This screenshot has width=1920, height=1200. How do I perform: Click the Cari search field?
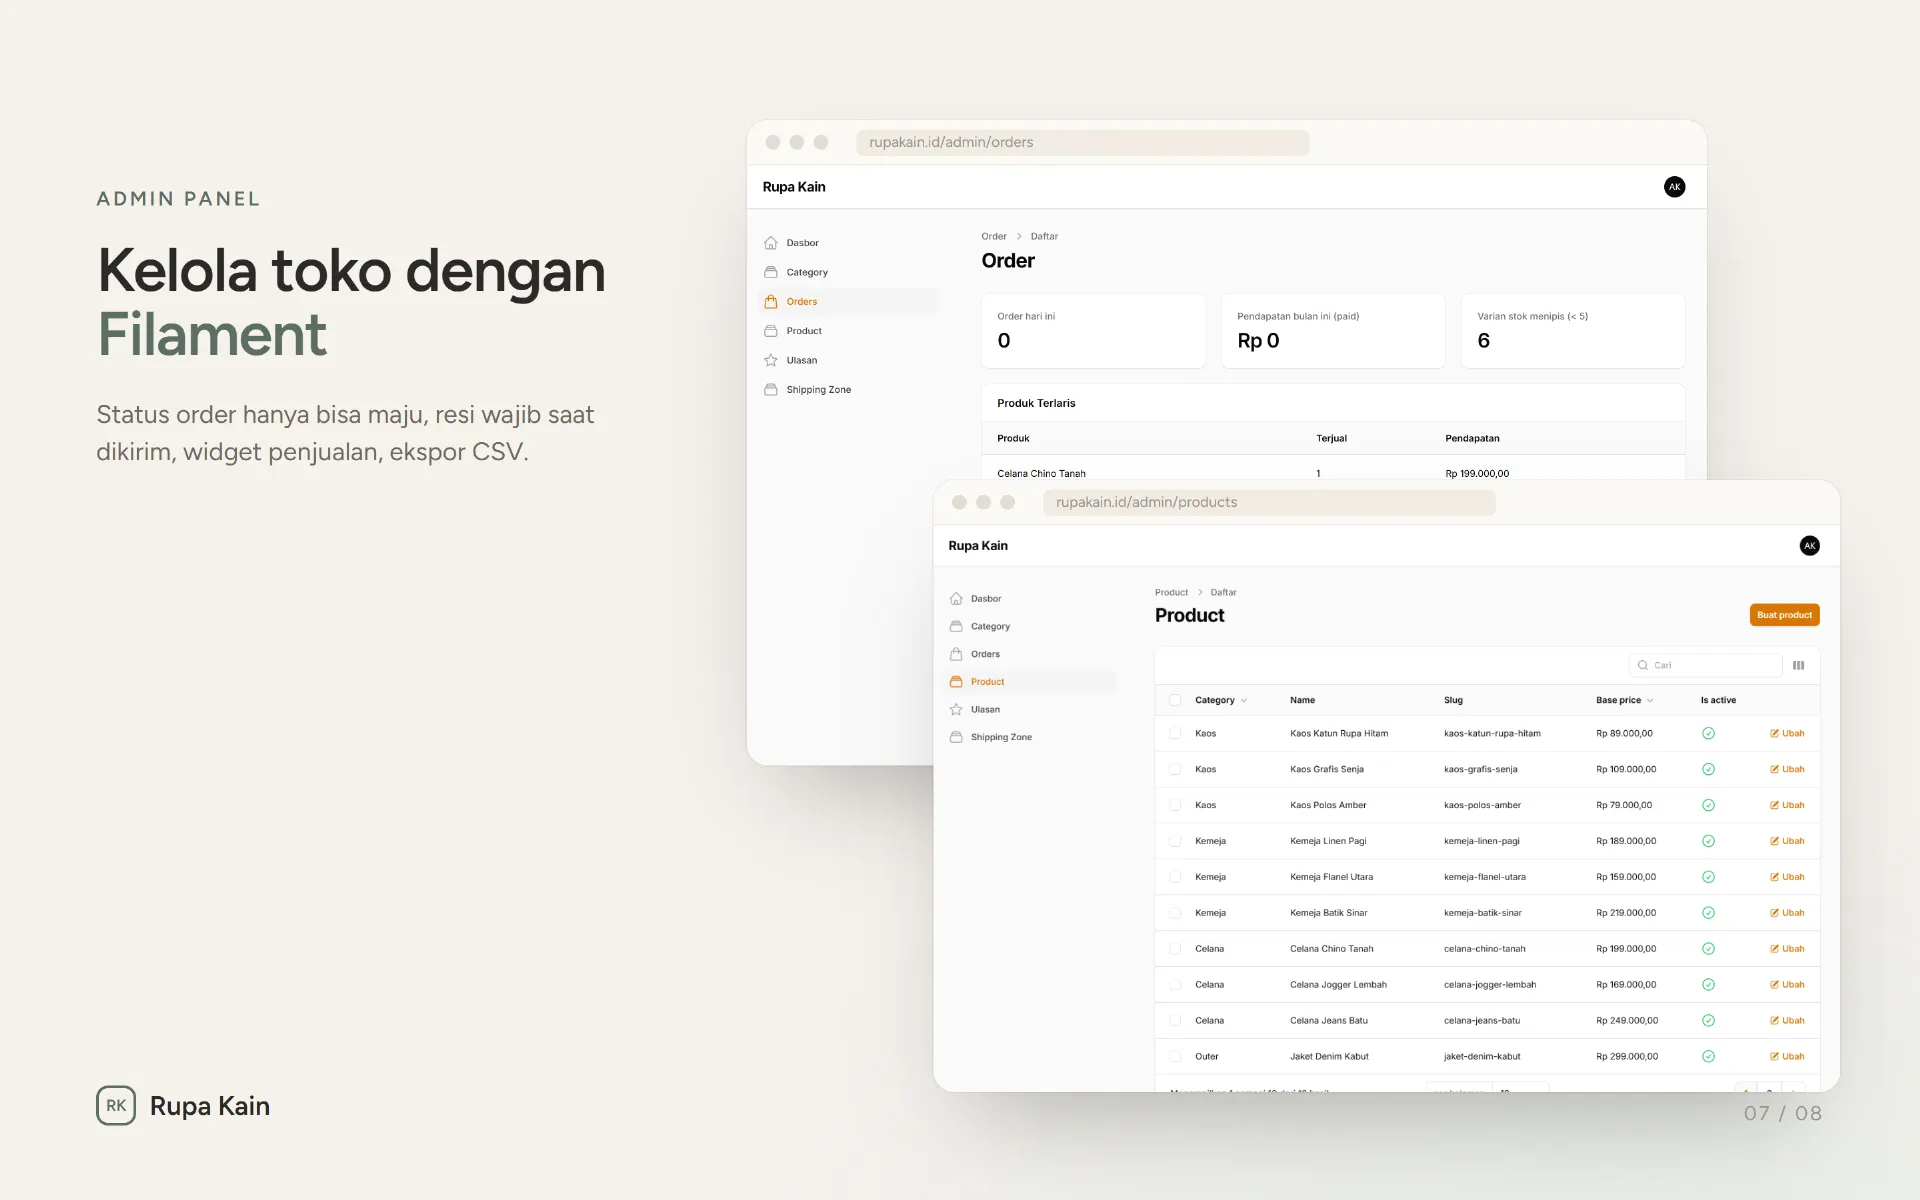[1705, 665]
